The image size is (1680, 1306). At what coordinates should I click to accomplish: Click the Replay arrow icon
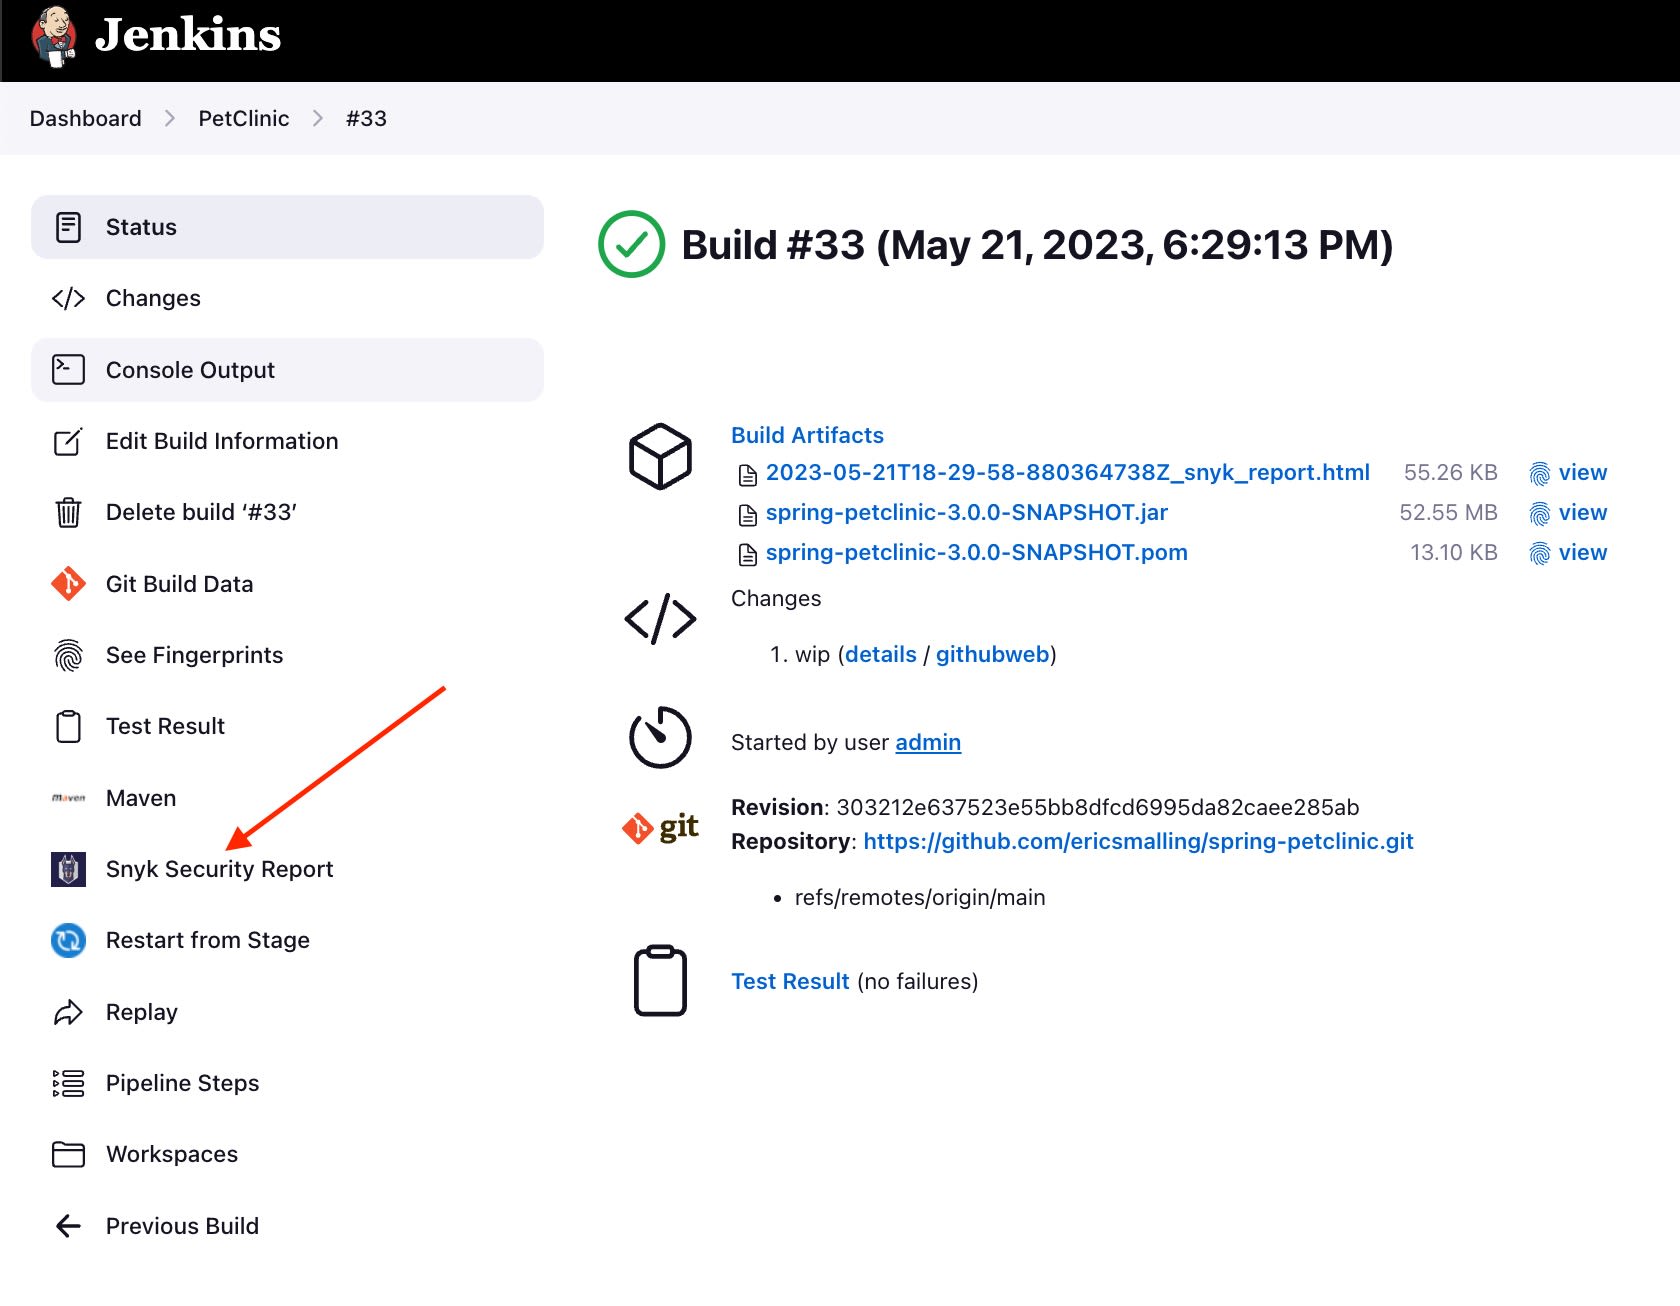pyautogui.click(x=68, y=1012)
